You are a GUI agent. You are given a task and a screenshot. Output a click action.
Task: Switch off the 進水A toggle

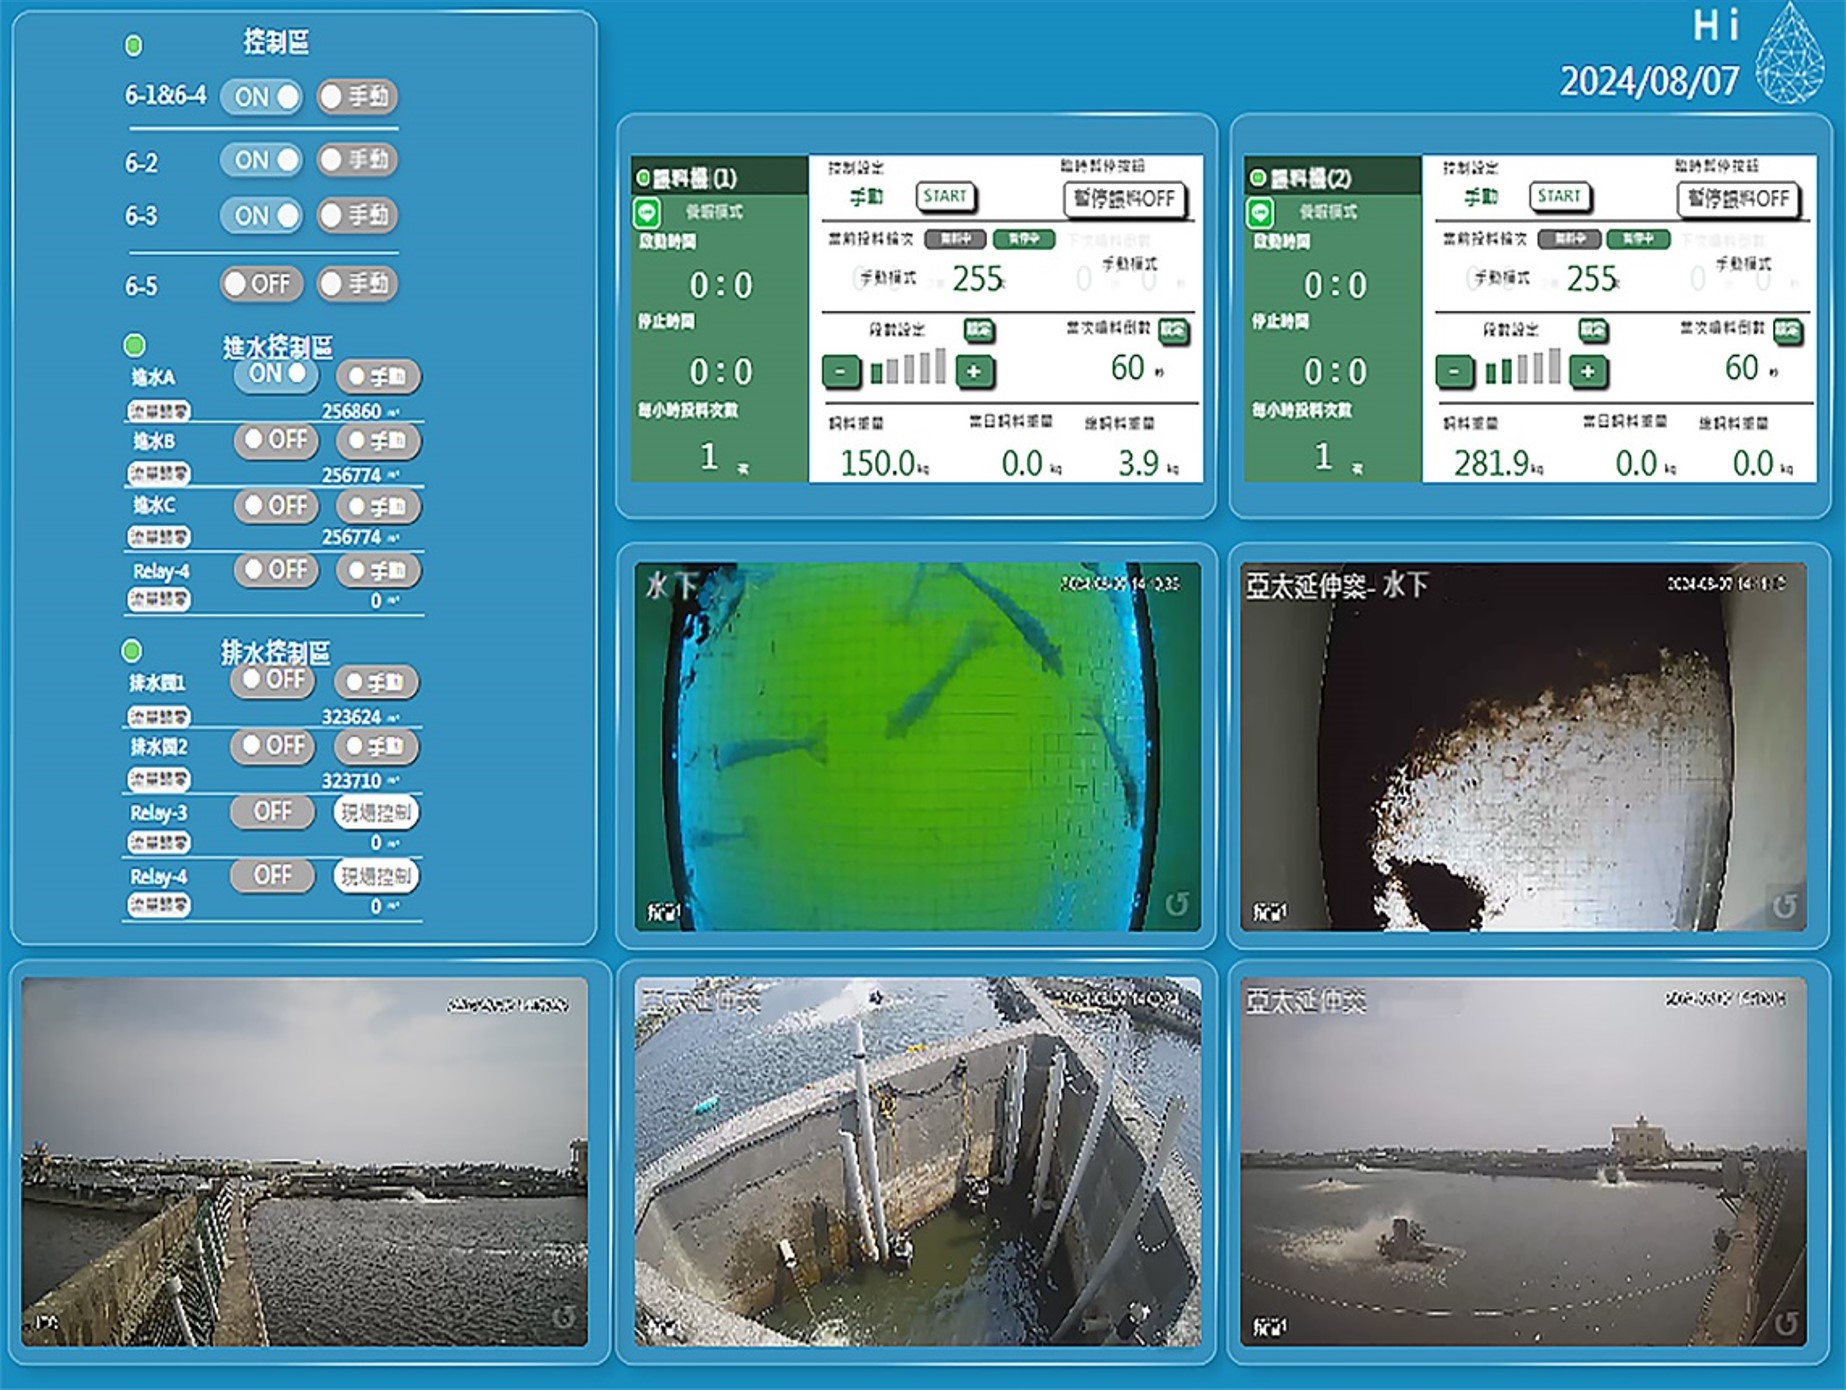276,375
